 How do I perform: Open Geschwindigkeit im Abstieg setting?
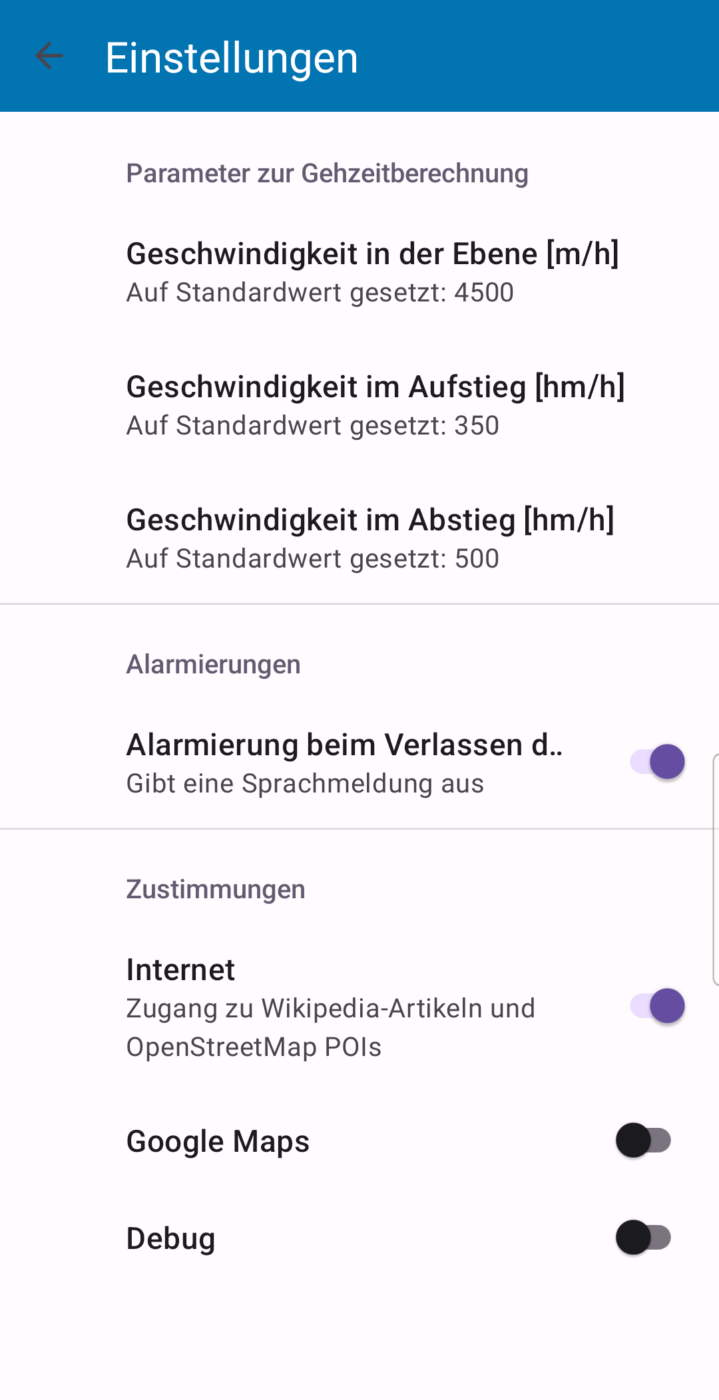[369, 520]
